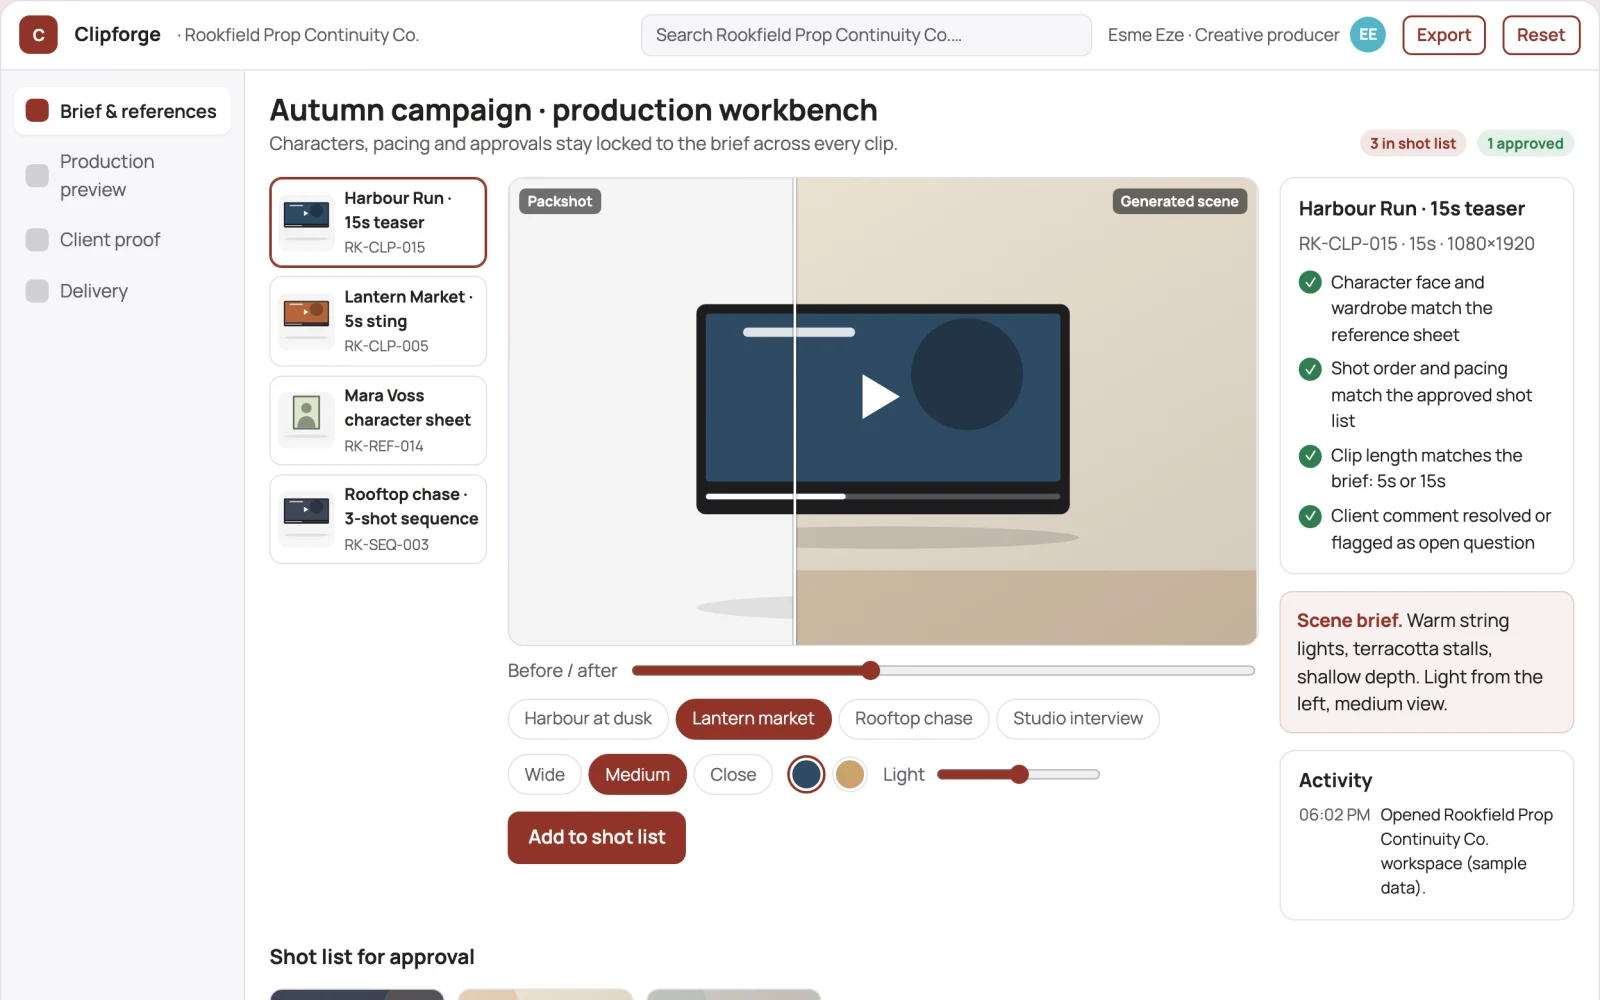1600x1000 pixels.
Task: Click the check icon beside Shot order and pacing
Action: coord(1310,369)
